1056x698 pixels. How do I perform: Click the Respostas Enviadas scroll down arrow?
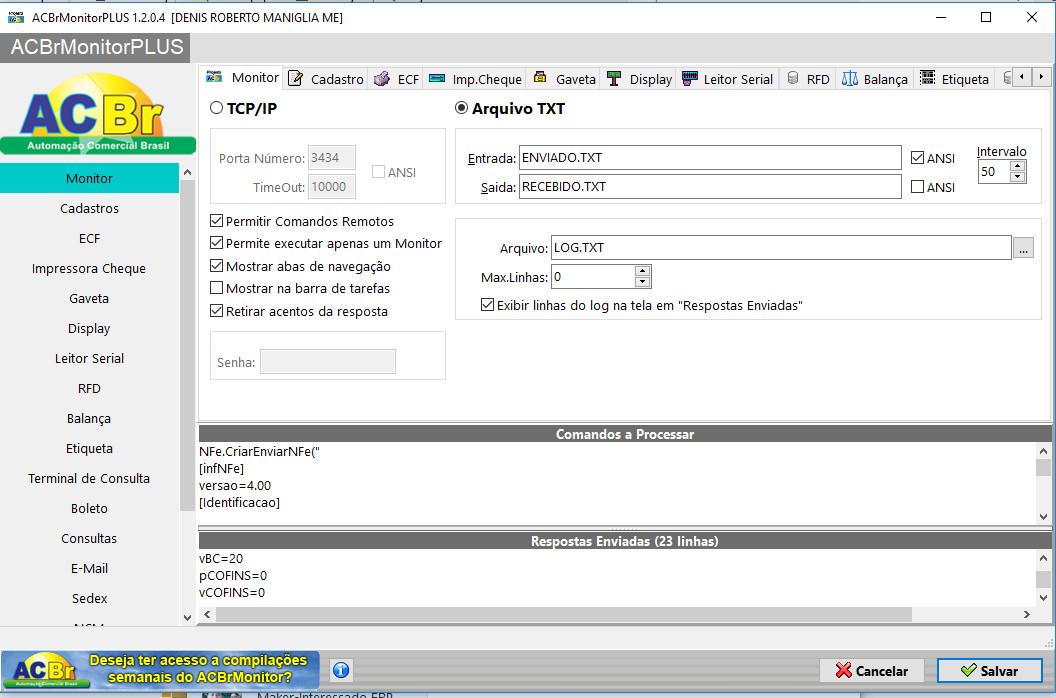1043,597
